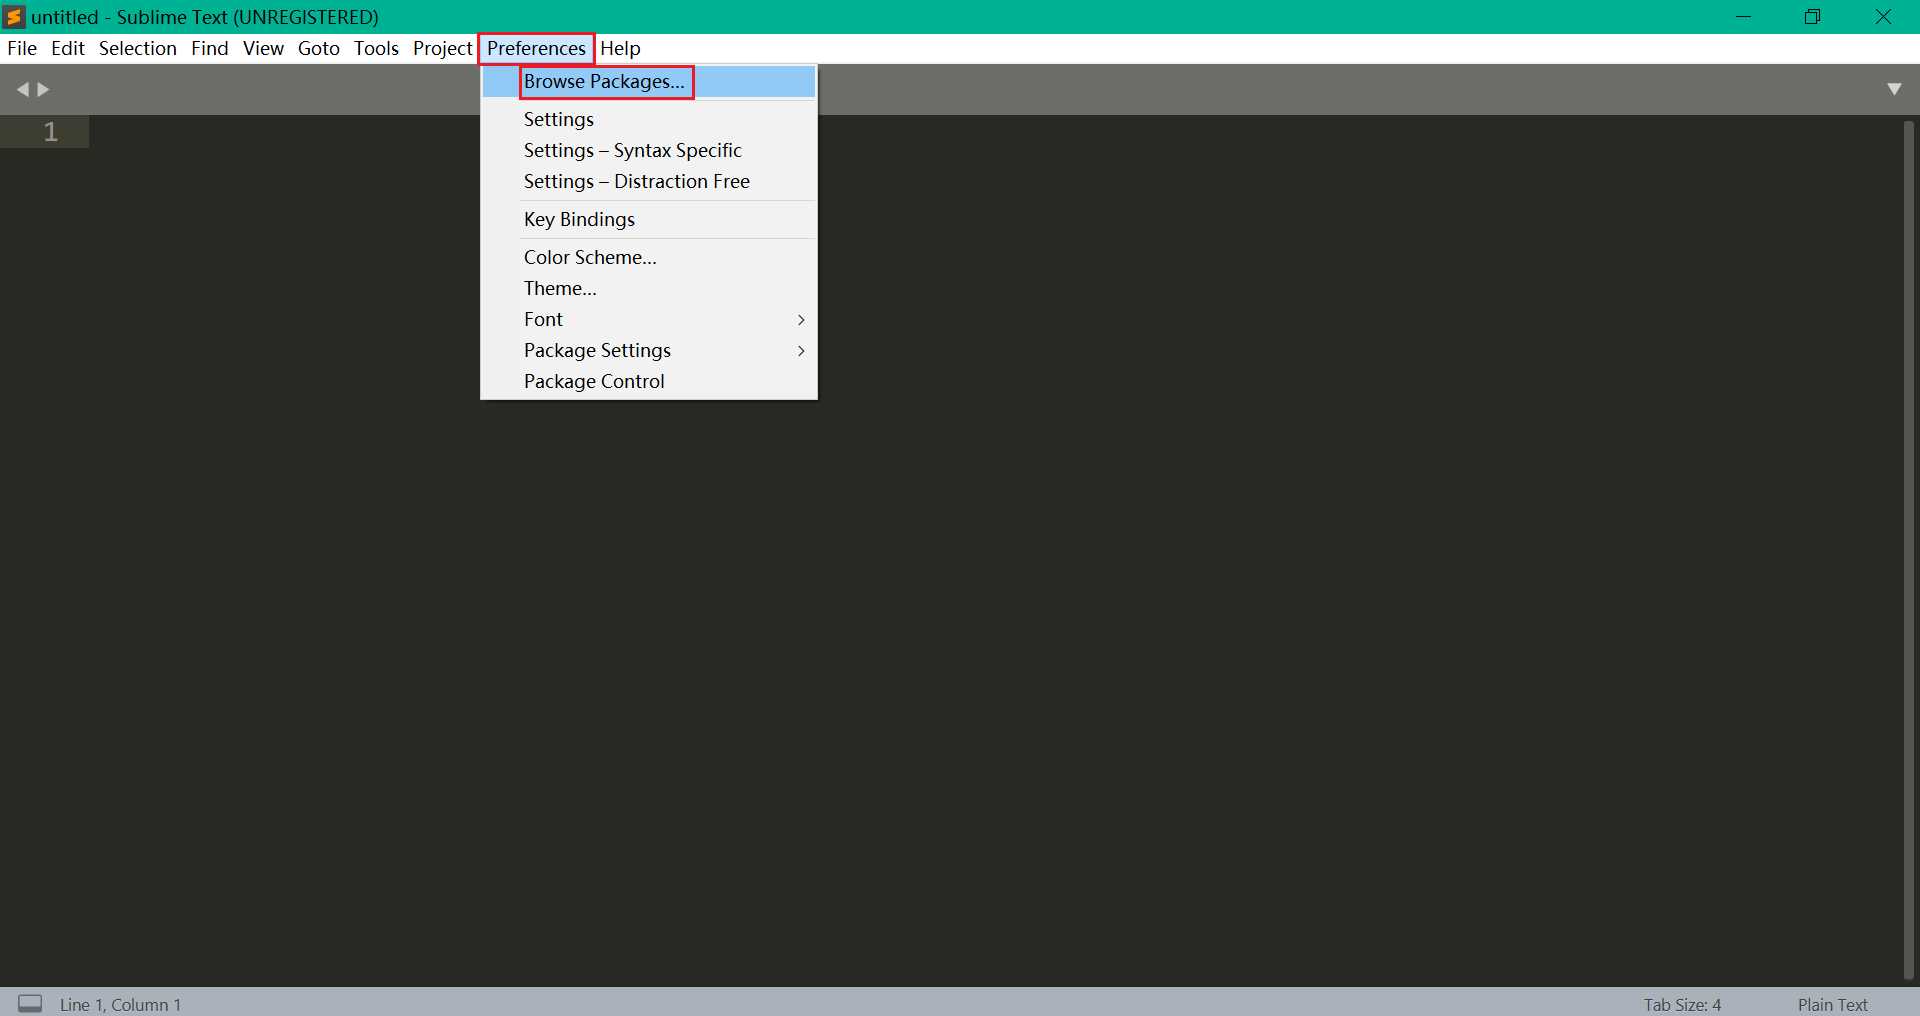1920x1016 pixels.
Task: Open the Help menu
Action: click(x=620, y=48)
